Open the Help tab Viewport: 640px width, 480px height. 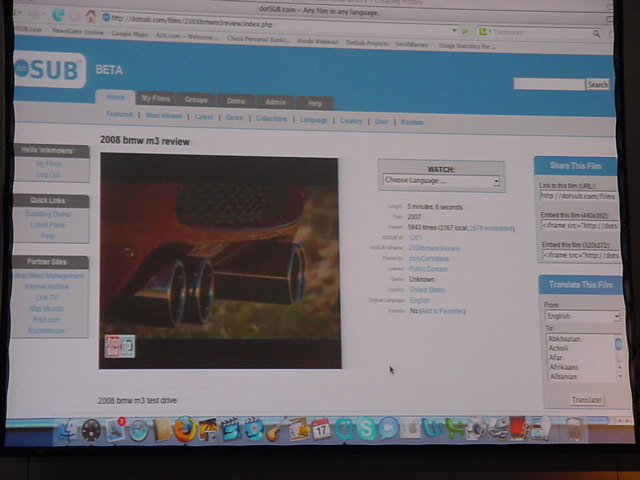[x=315, y=103]
